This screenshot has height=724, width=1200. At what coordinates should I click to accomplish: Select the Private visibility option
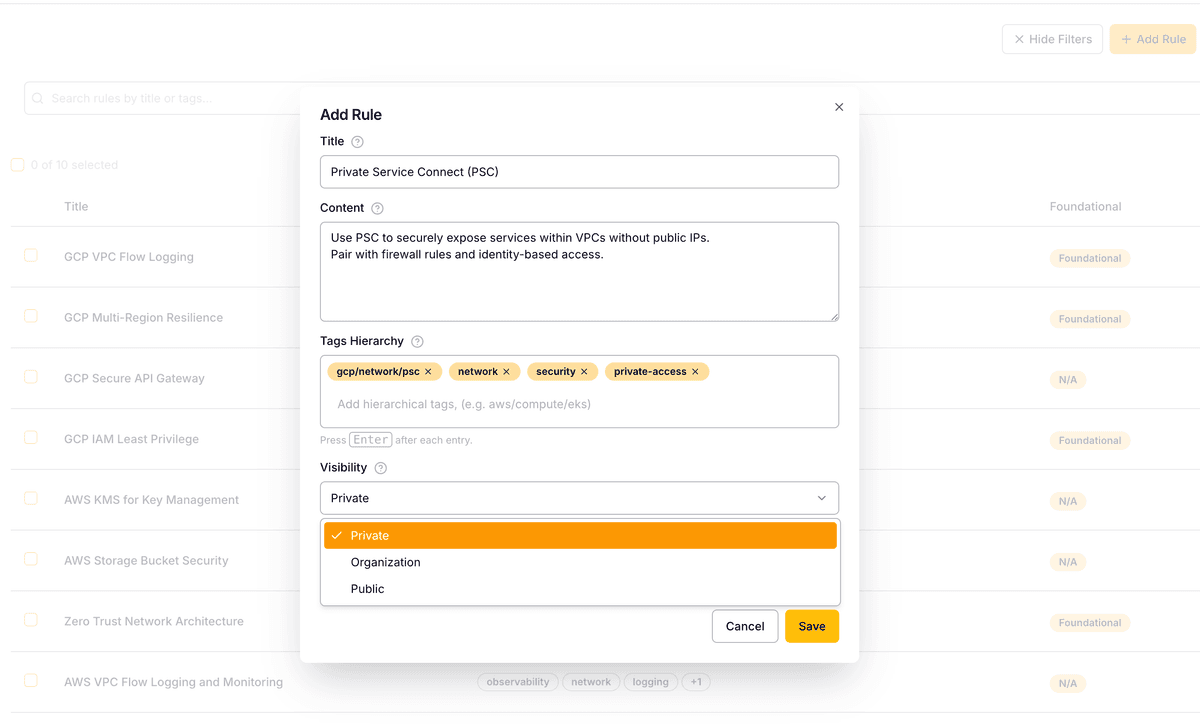click(579, 536)
